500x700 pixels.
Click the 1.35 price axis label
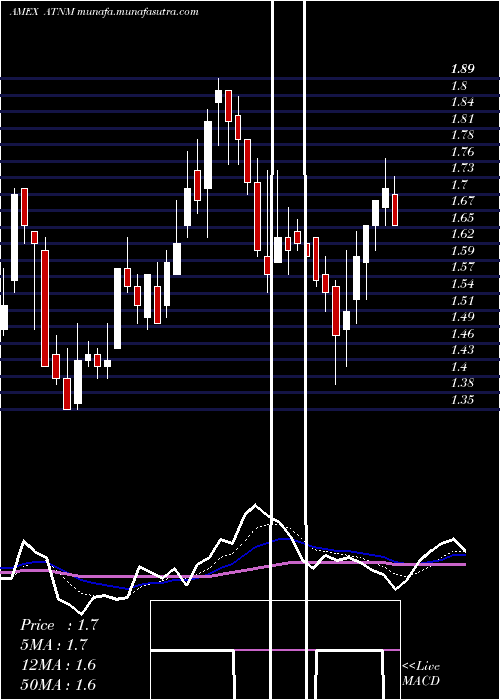[462, 400]
